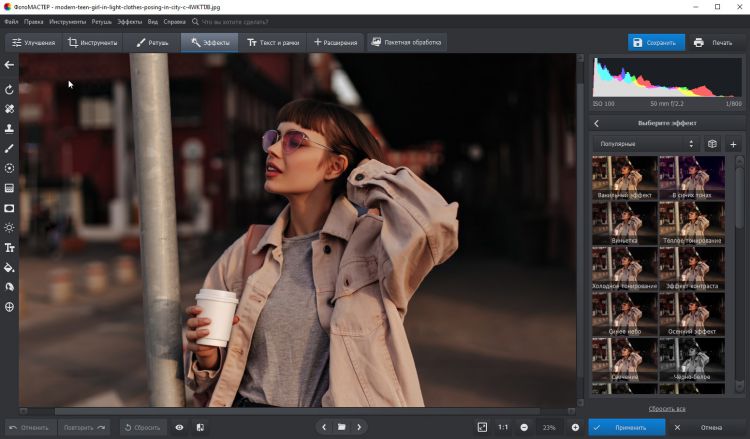Open the Ретушь tab
This screenshot has height=439, width=750.
coord(152,42)
